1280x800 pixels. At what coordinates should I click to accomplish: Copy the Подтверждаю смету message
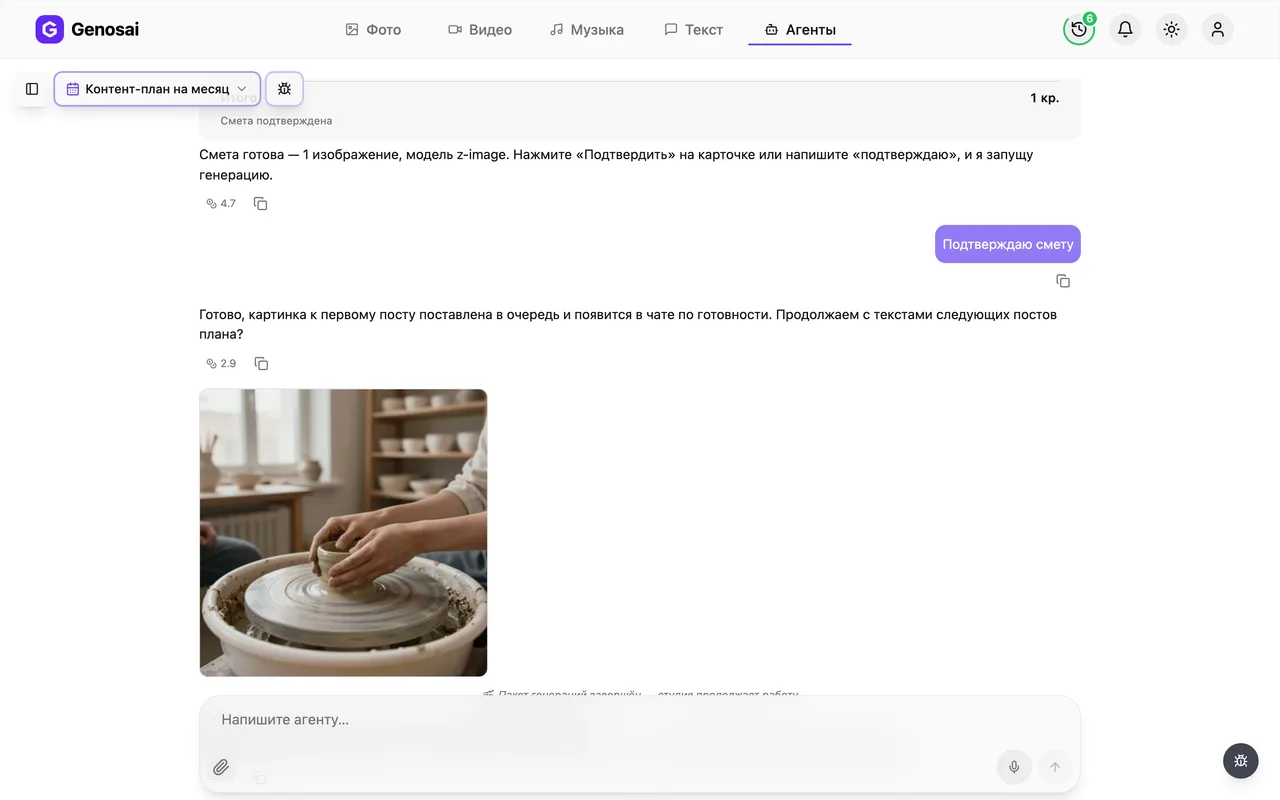click(1063, 282)
